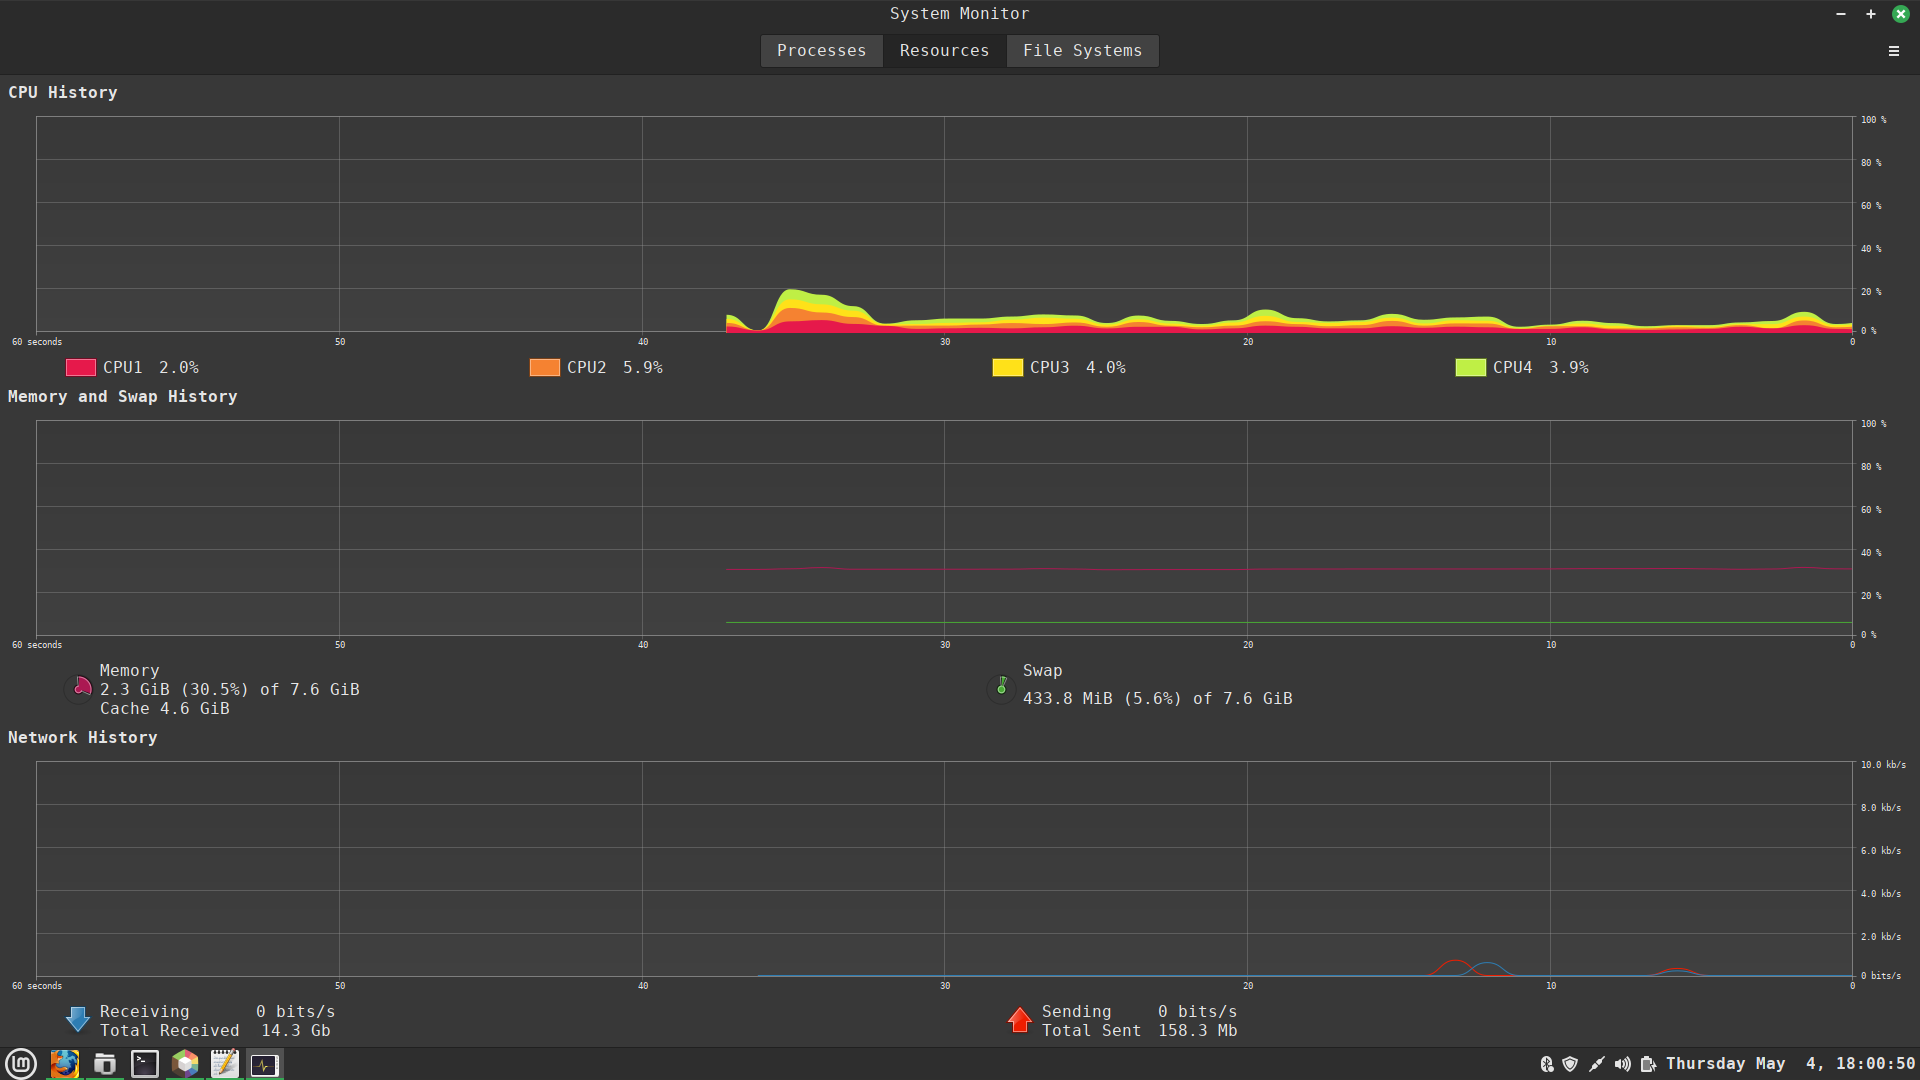Viewport: 1920px width, 1080px height.
Task: Click the Sending red upload arrow icon
Action: point(1019,1019)
